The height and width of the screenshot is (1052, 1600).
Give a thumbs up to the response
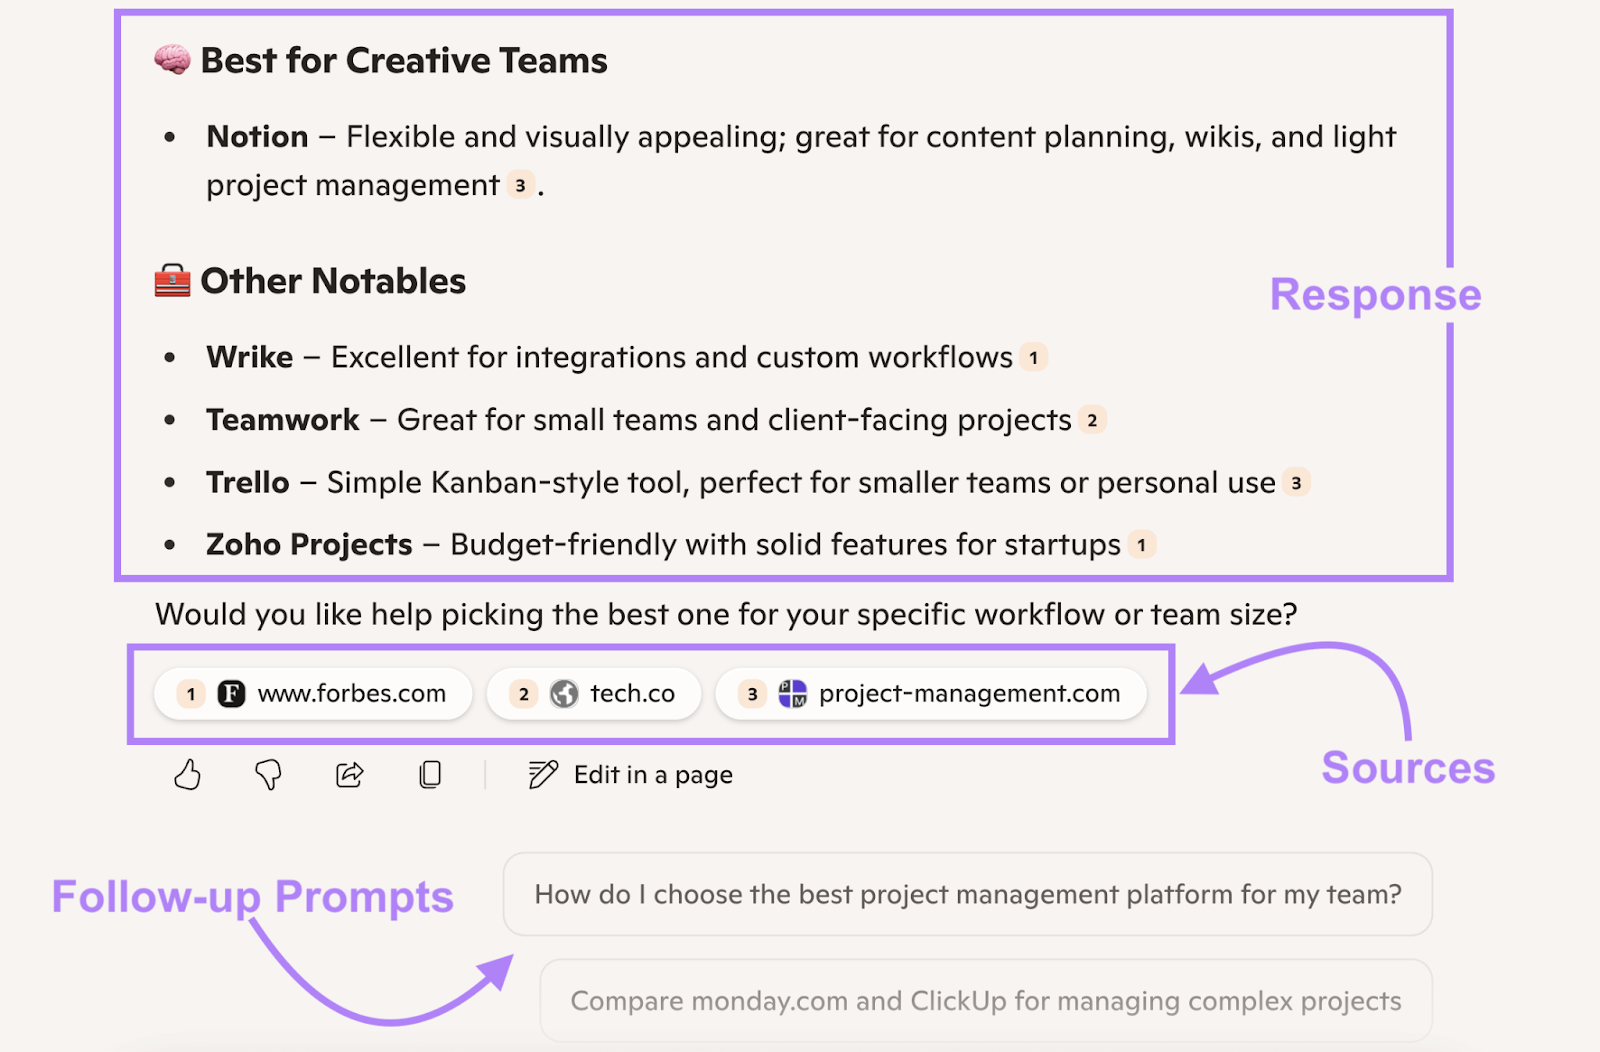coord(188,774)
